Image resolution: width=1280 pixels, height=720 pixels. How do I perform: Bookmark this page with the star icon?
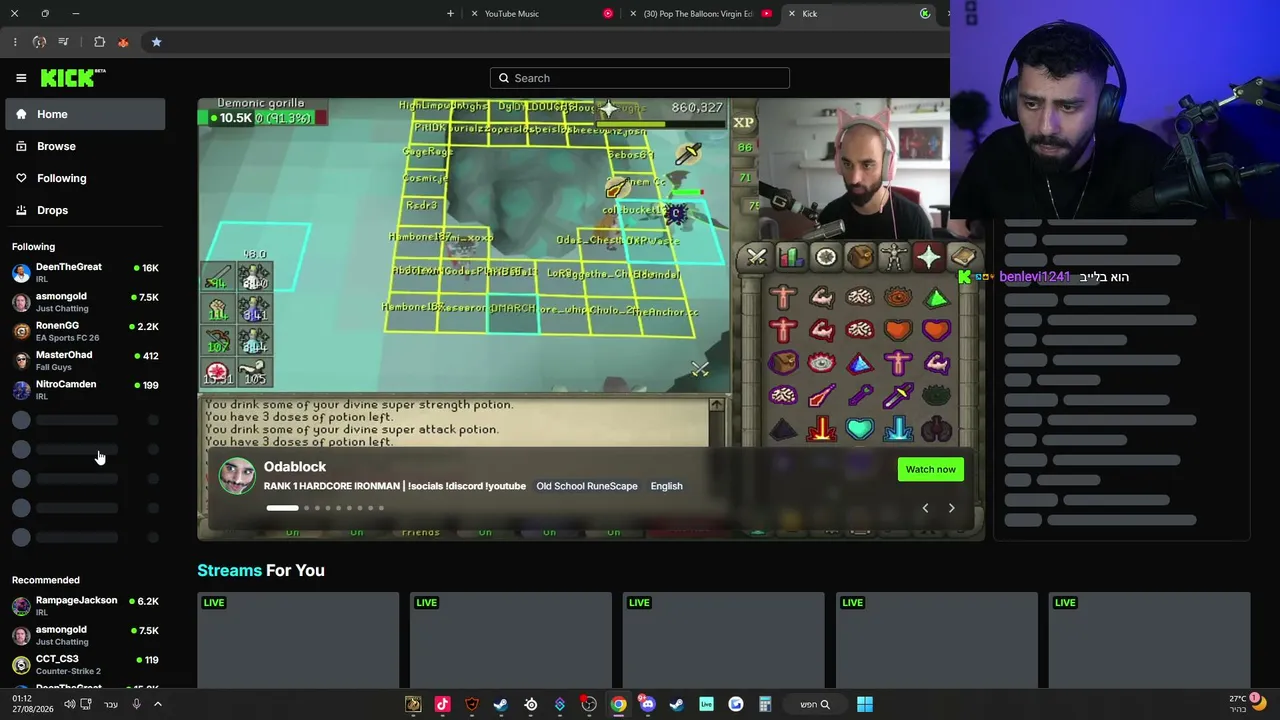(x=156, y=42)
